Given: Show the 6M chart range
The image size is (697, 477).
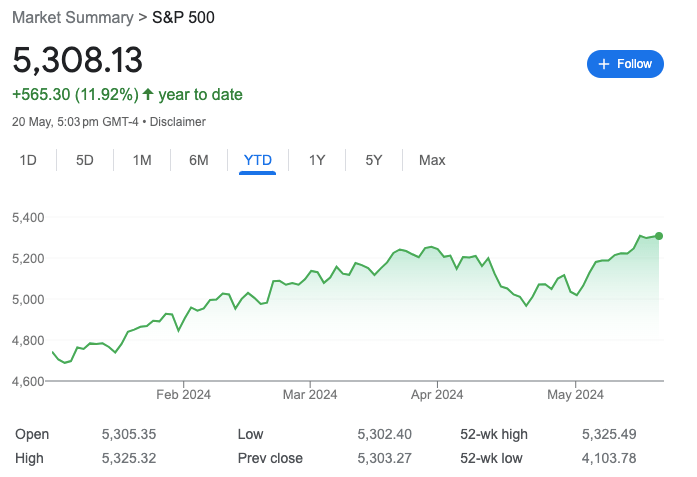Looking at the screenshot, I should [199, 160].
